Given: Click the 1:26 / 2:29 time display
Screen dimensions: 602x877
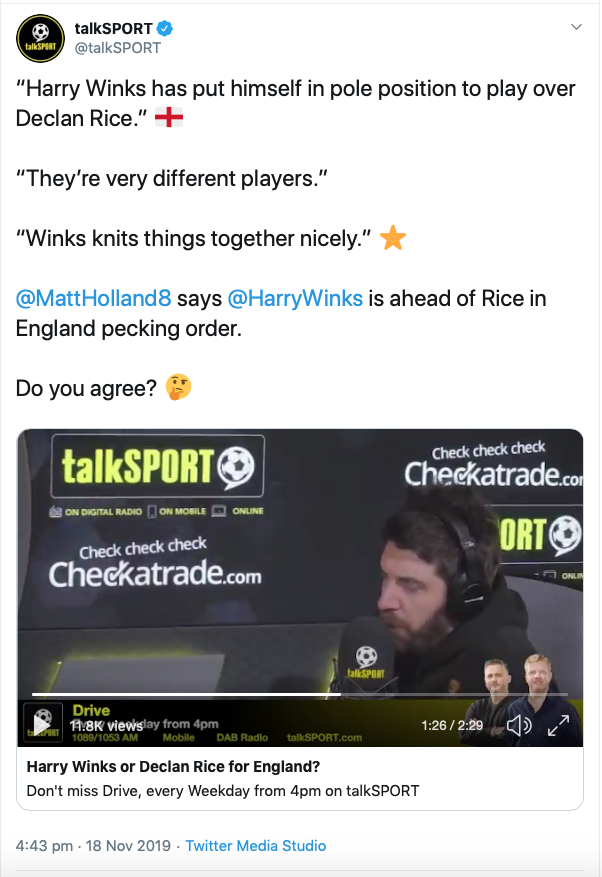Looking at the screenshot, I should click(x=452, y=725).
